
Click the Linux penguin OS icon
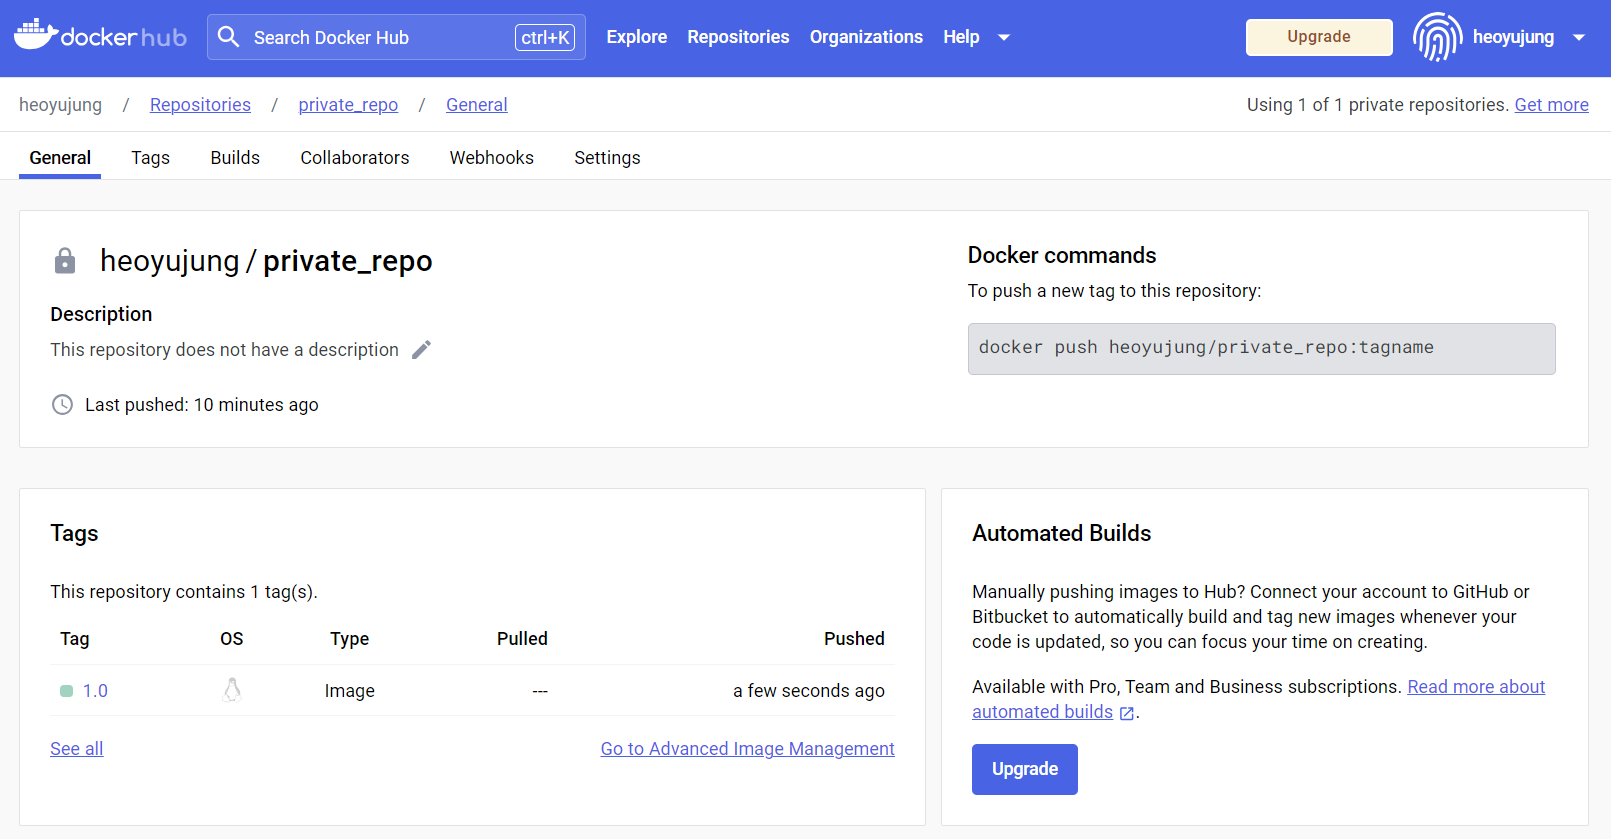tap(232, 690)
